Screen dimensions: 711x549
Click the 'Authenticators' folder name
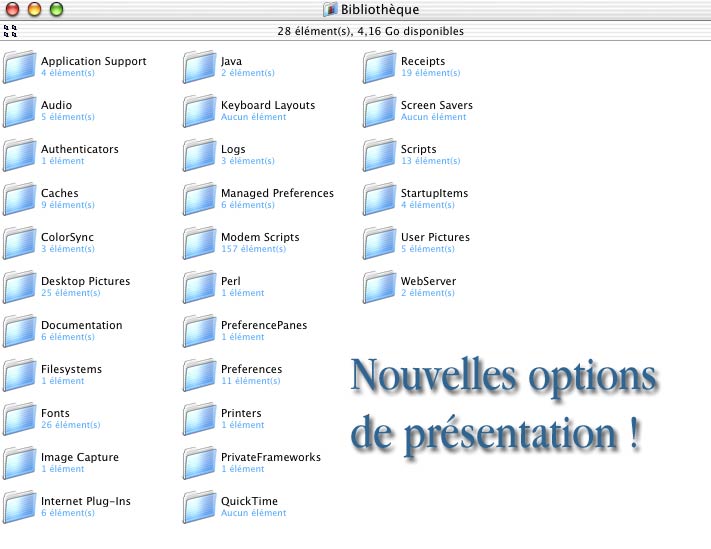[x=80, y=149]
